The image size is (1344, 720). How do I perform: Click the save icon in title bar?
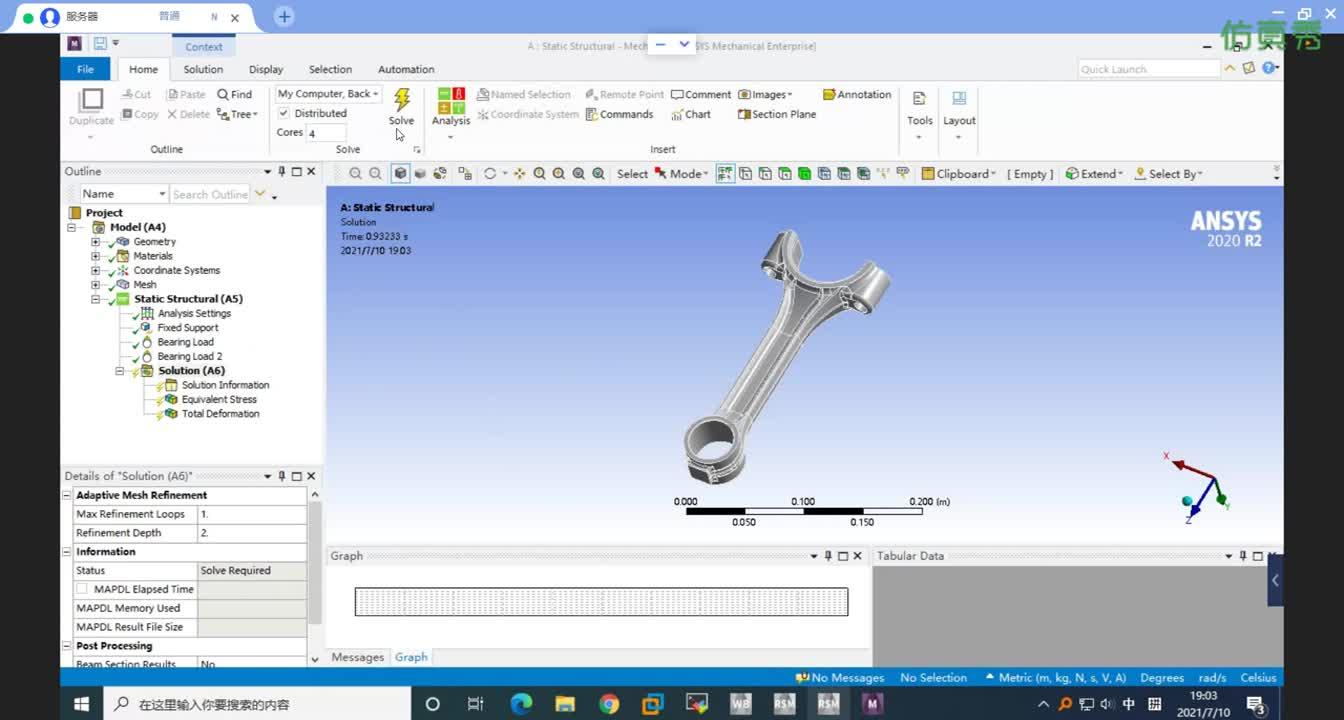(100, 43)
